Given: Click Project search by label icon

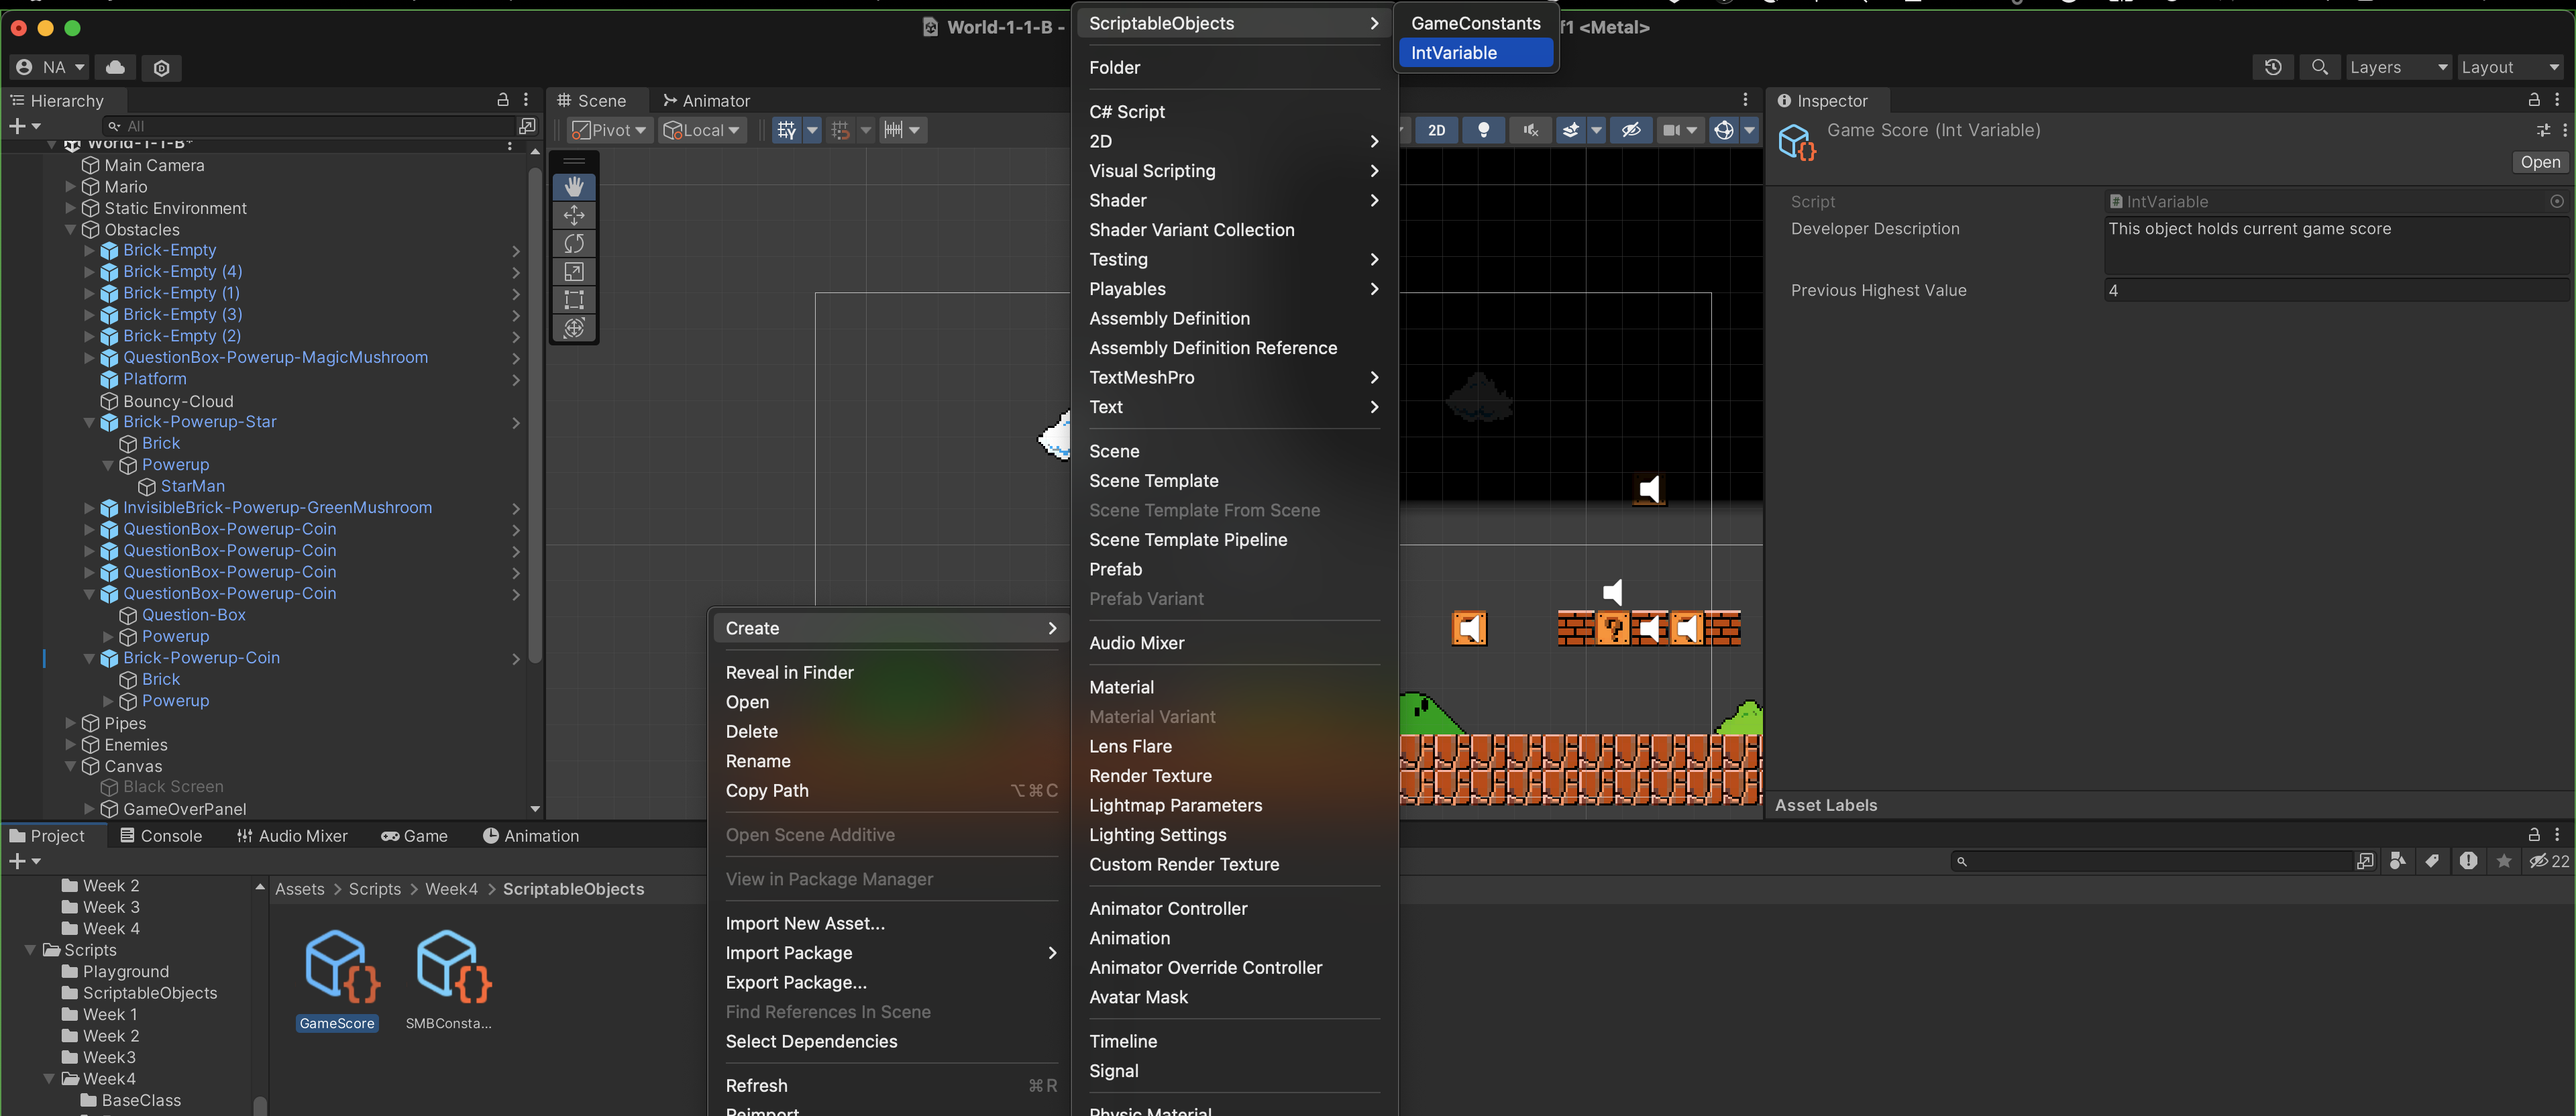Looking at the screenshot, I should 2432,861.
